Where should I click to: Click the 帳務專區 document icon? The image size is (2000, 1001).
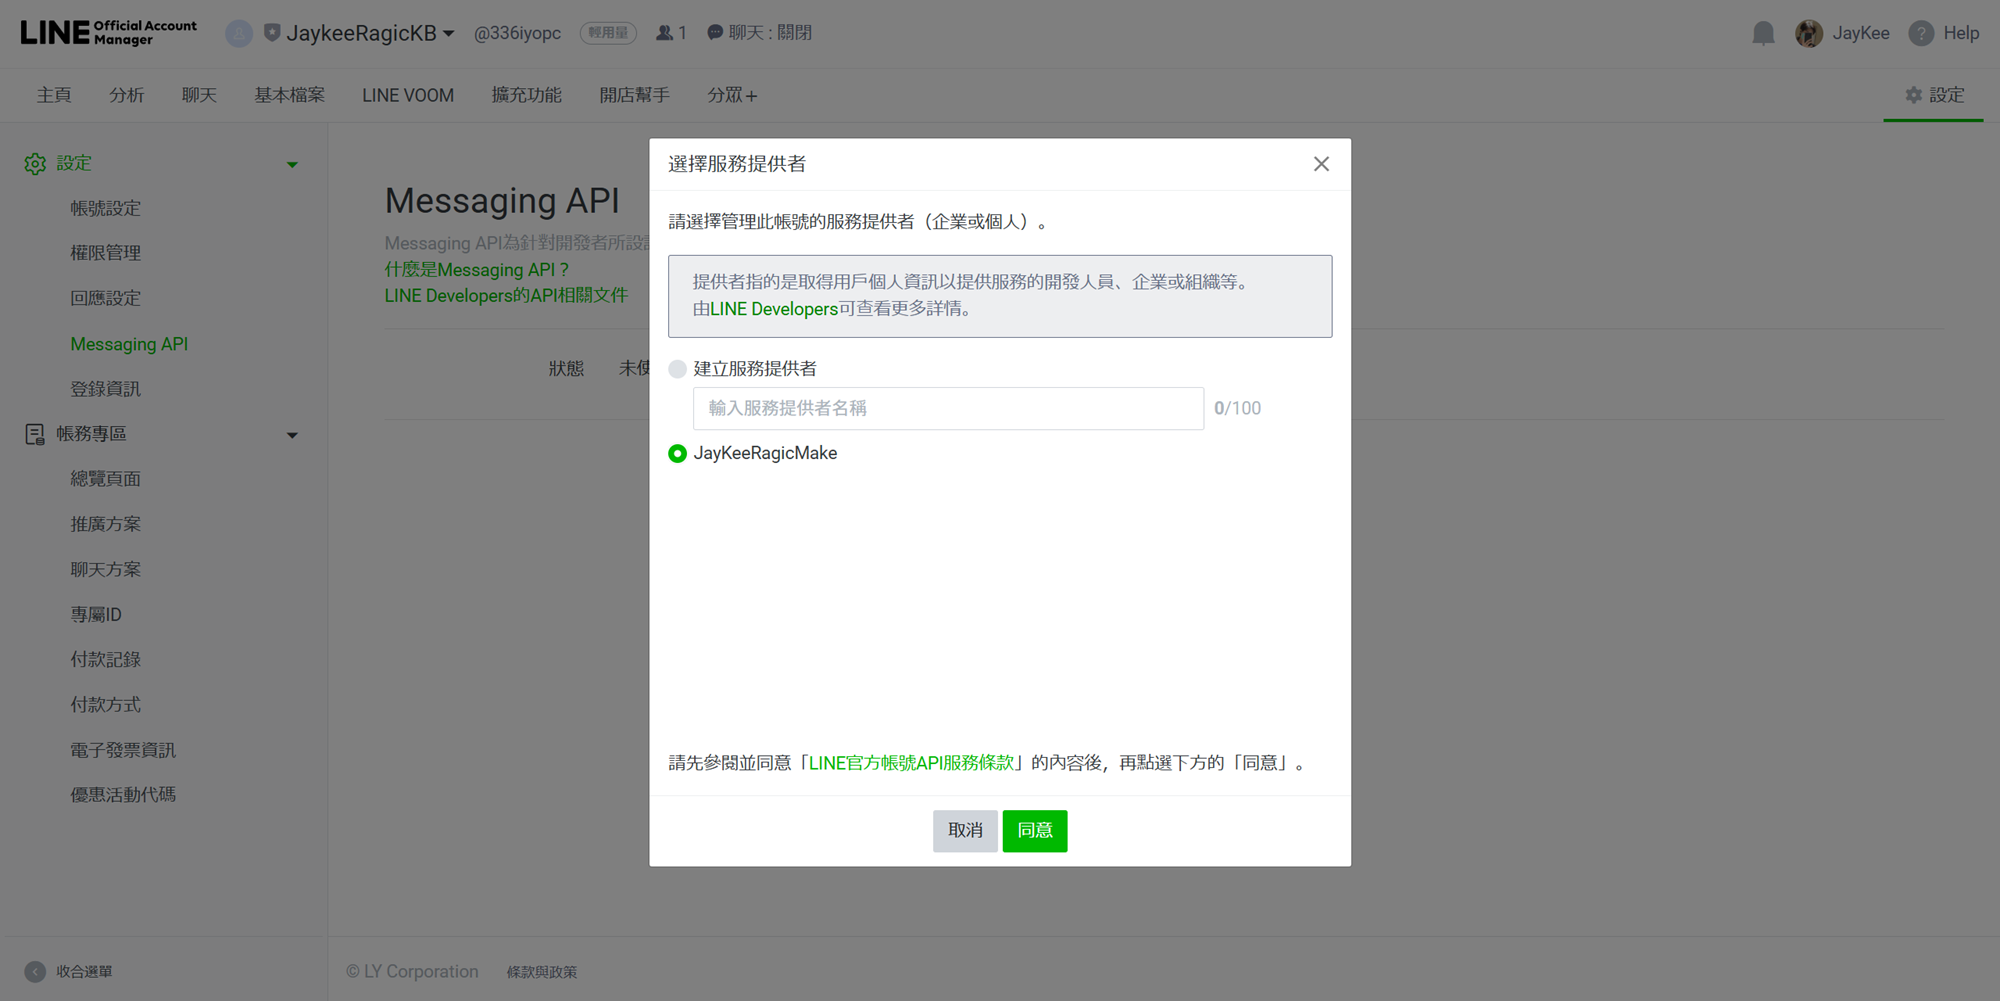click(35, 434)
